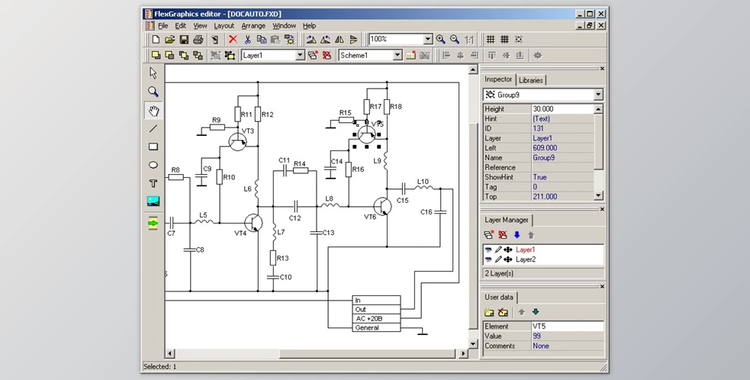750x380 pixels.
Task: Click the Element value VT5 field
Action: point(567,326)
